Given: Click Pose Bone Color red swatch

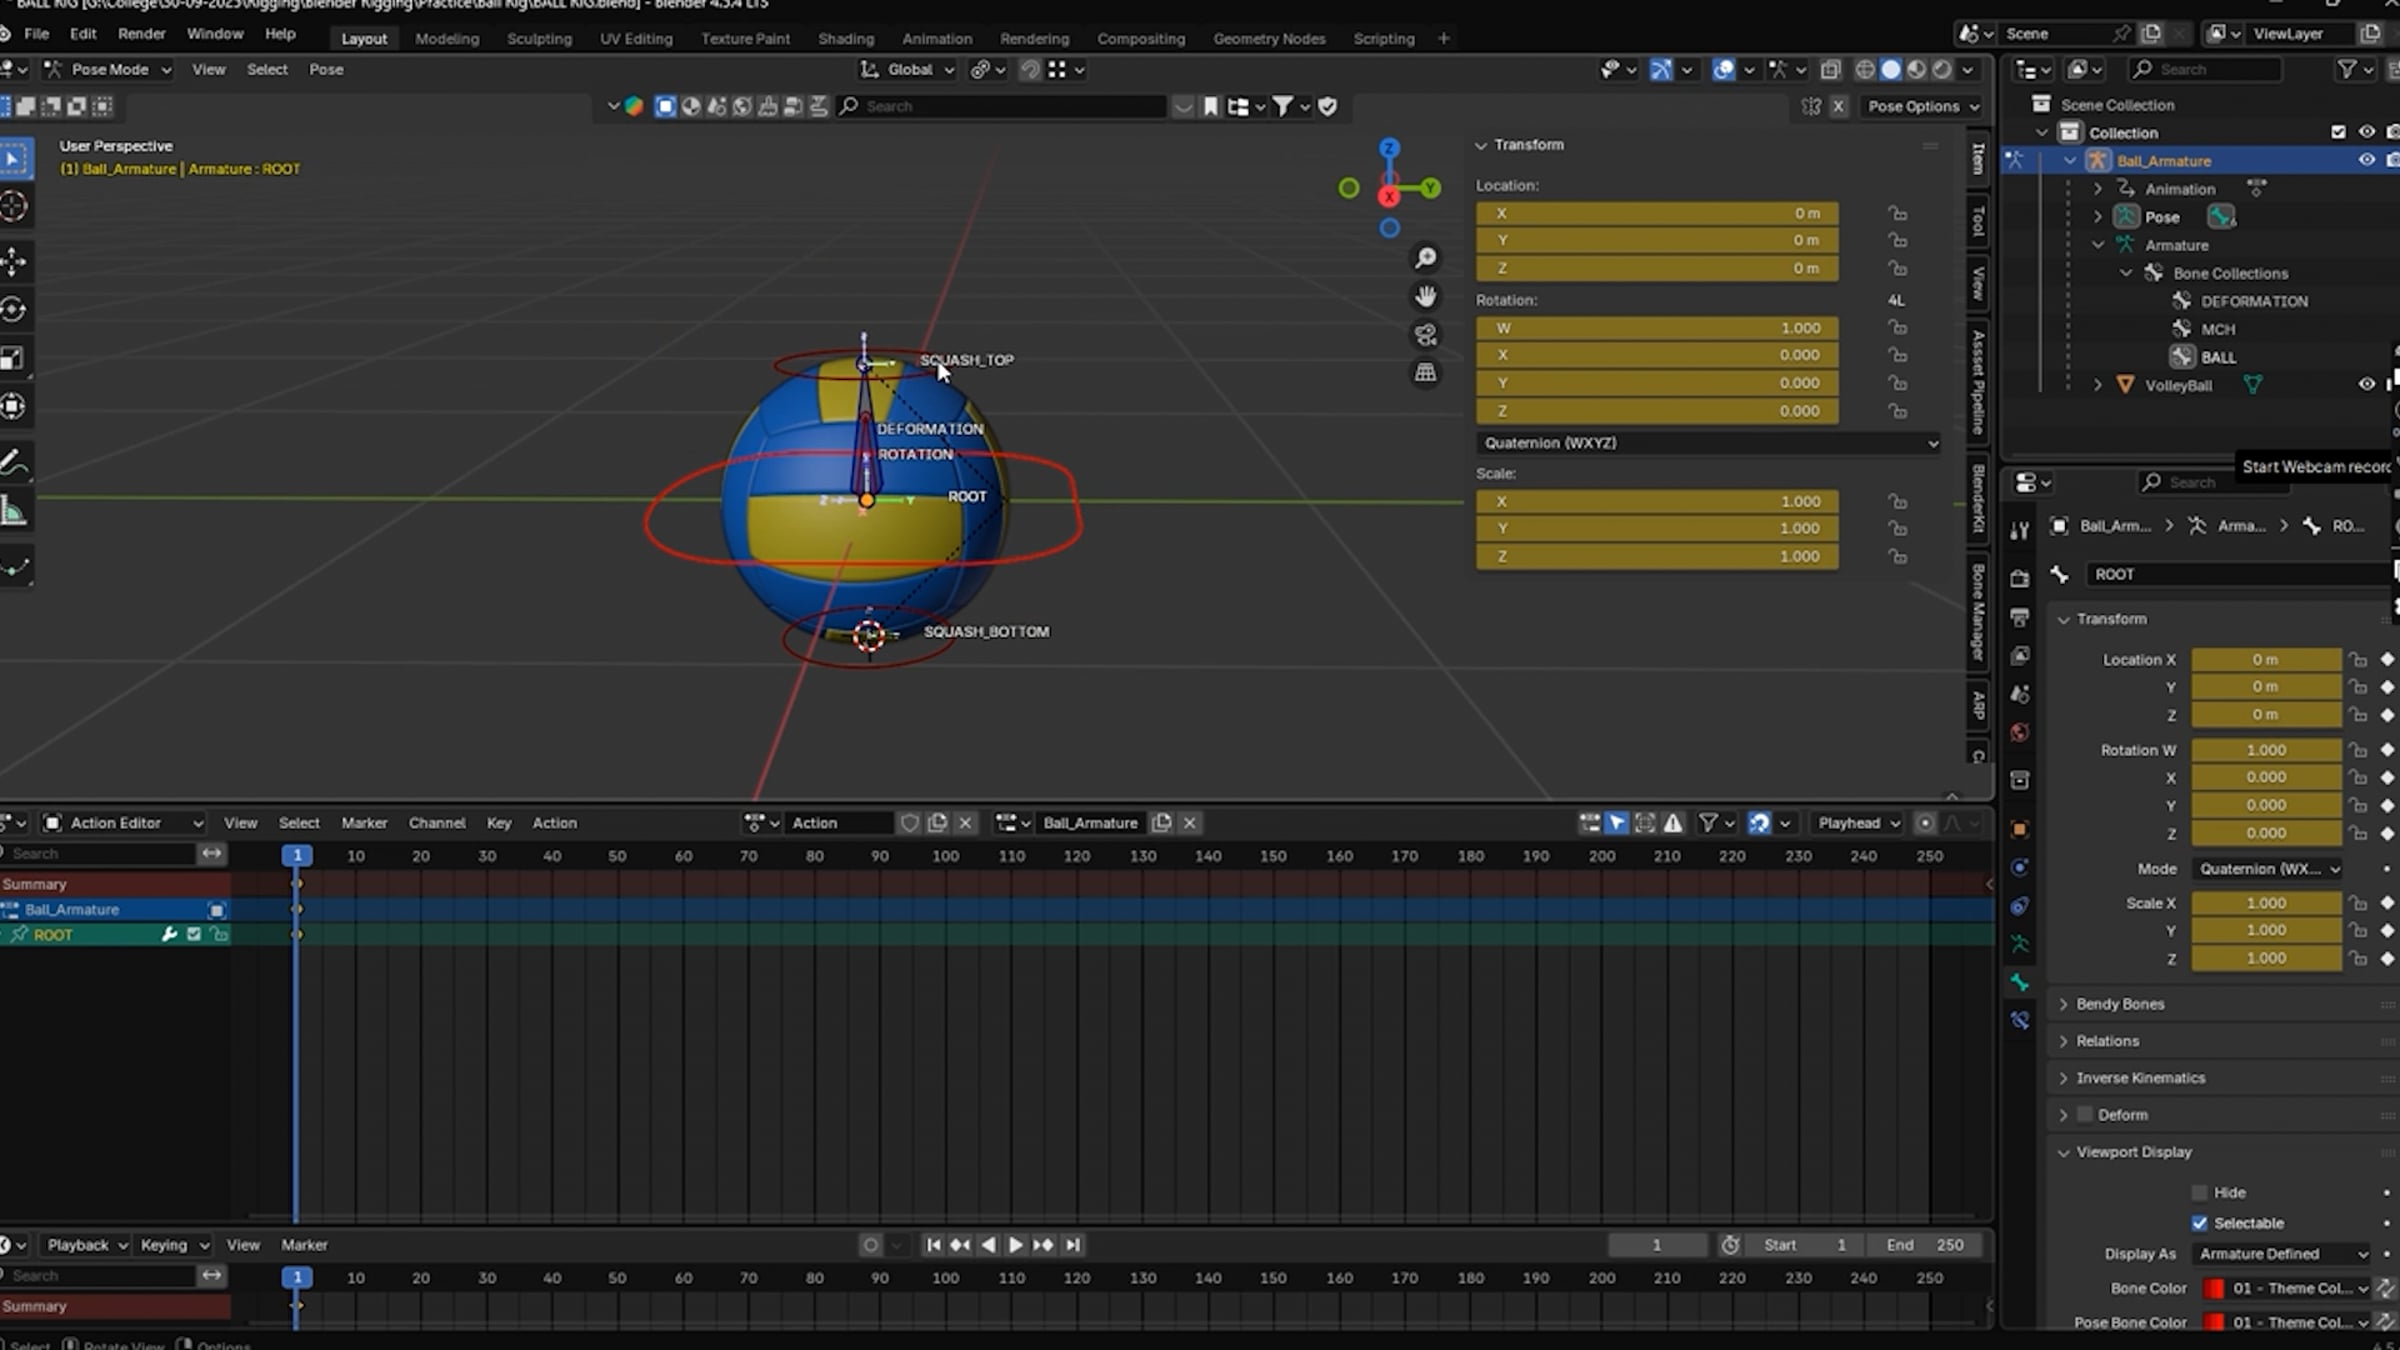Looking at the screenshot, I should [2214, 1322].
